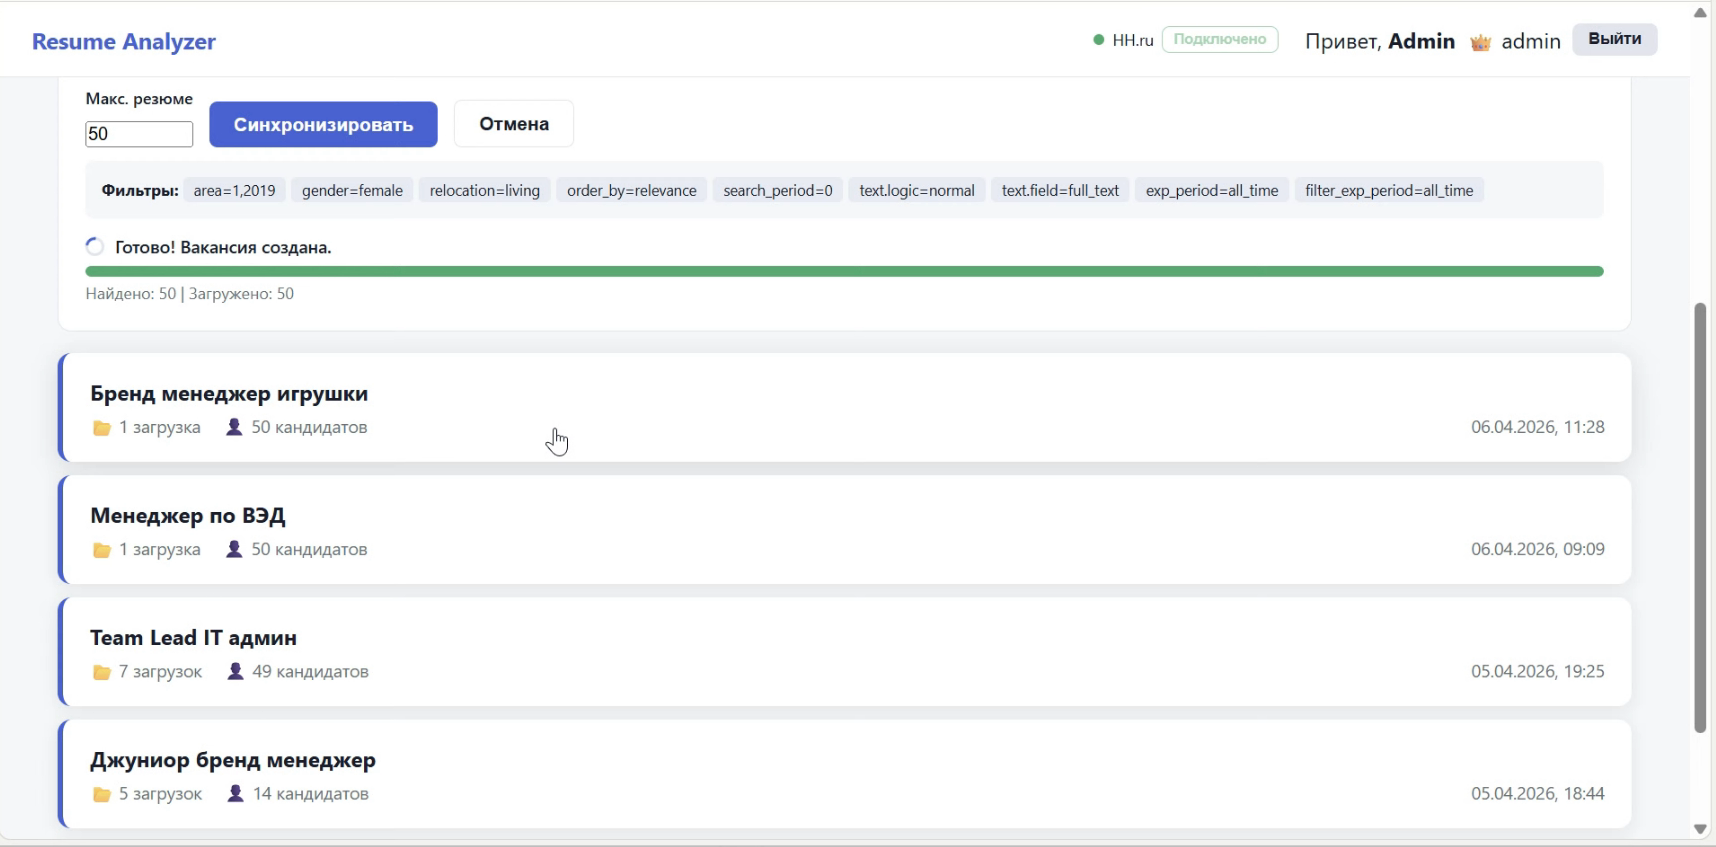Click the scrollbar down arrow
Viewport: 1716px width, 847px height.
1700,829
